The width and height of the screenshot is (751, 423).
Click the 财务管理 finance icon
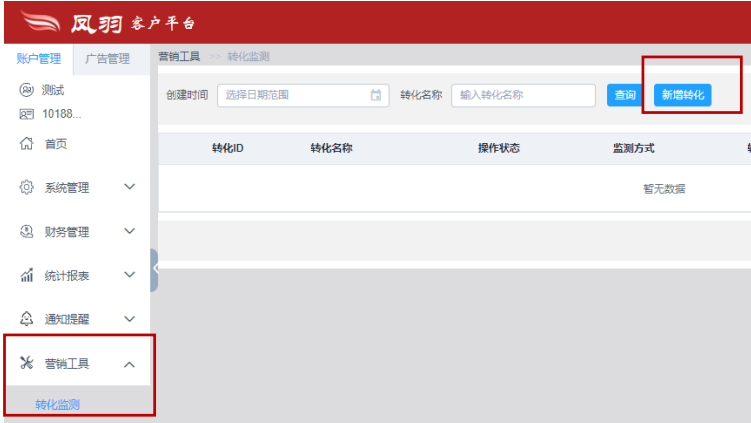[27, 232]
